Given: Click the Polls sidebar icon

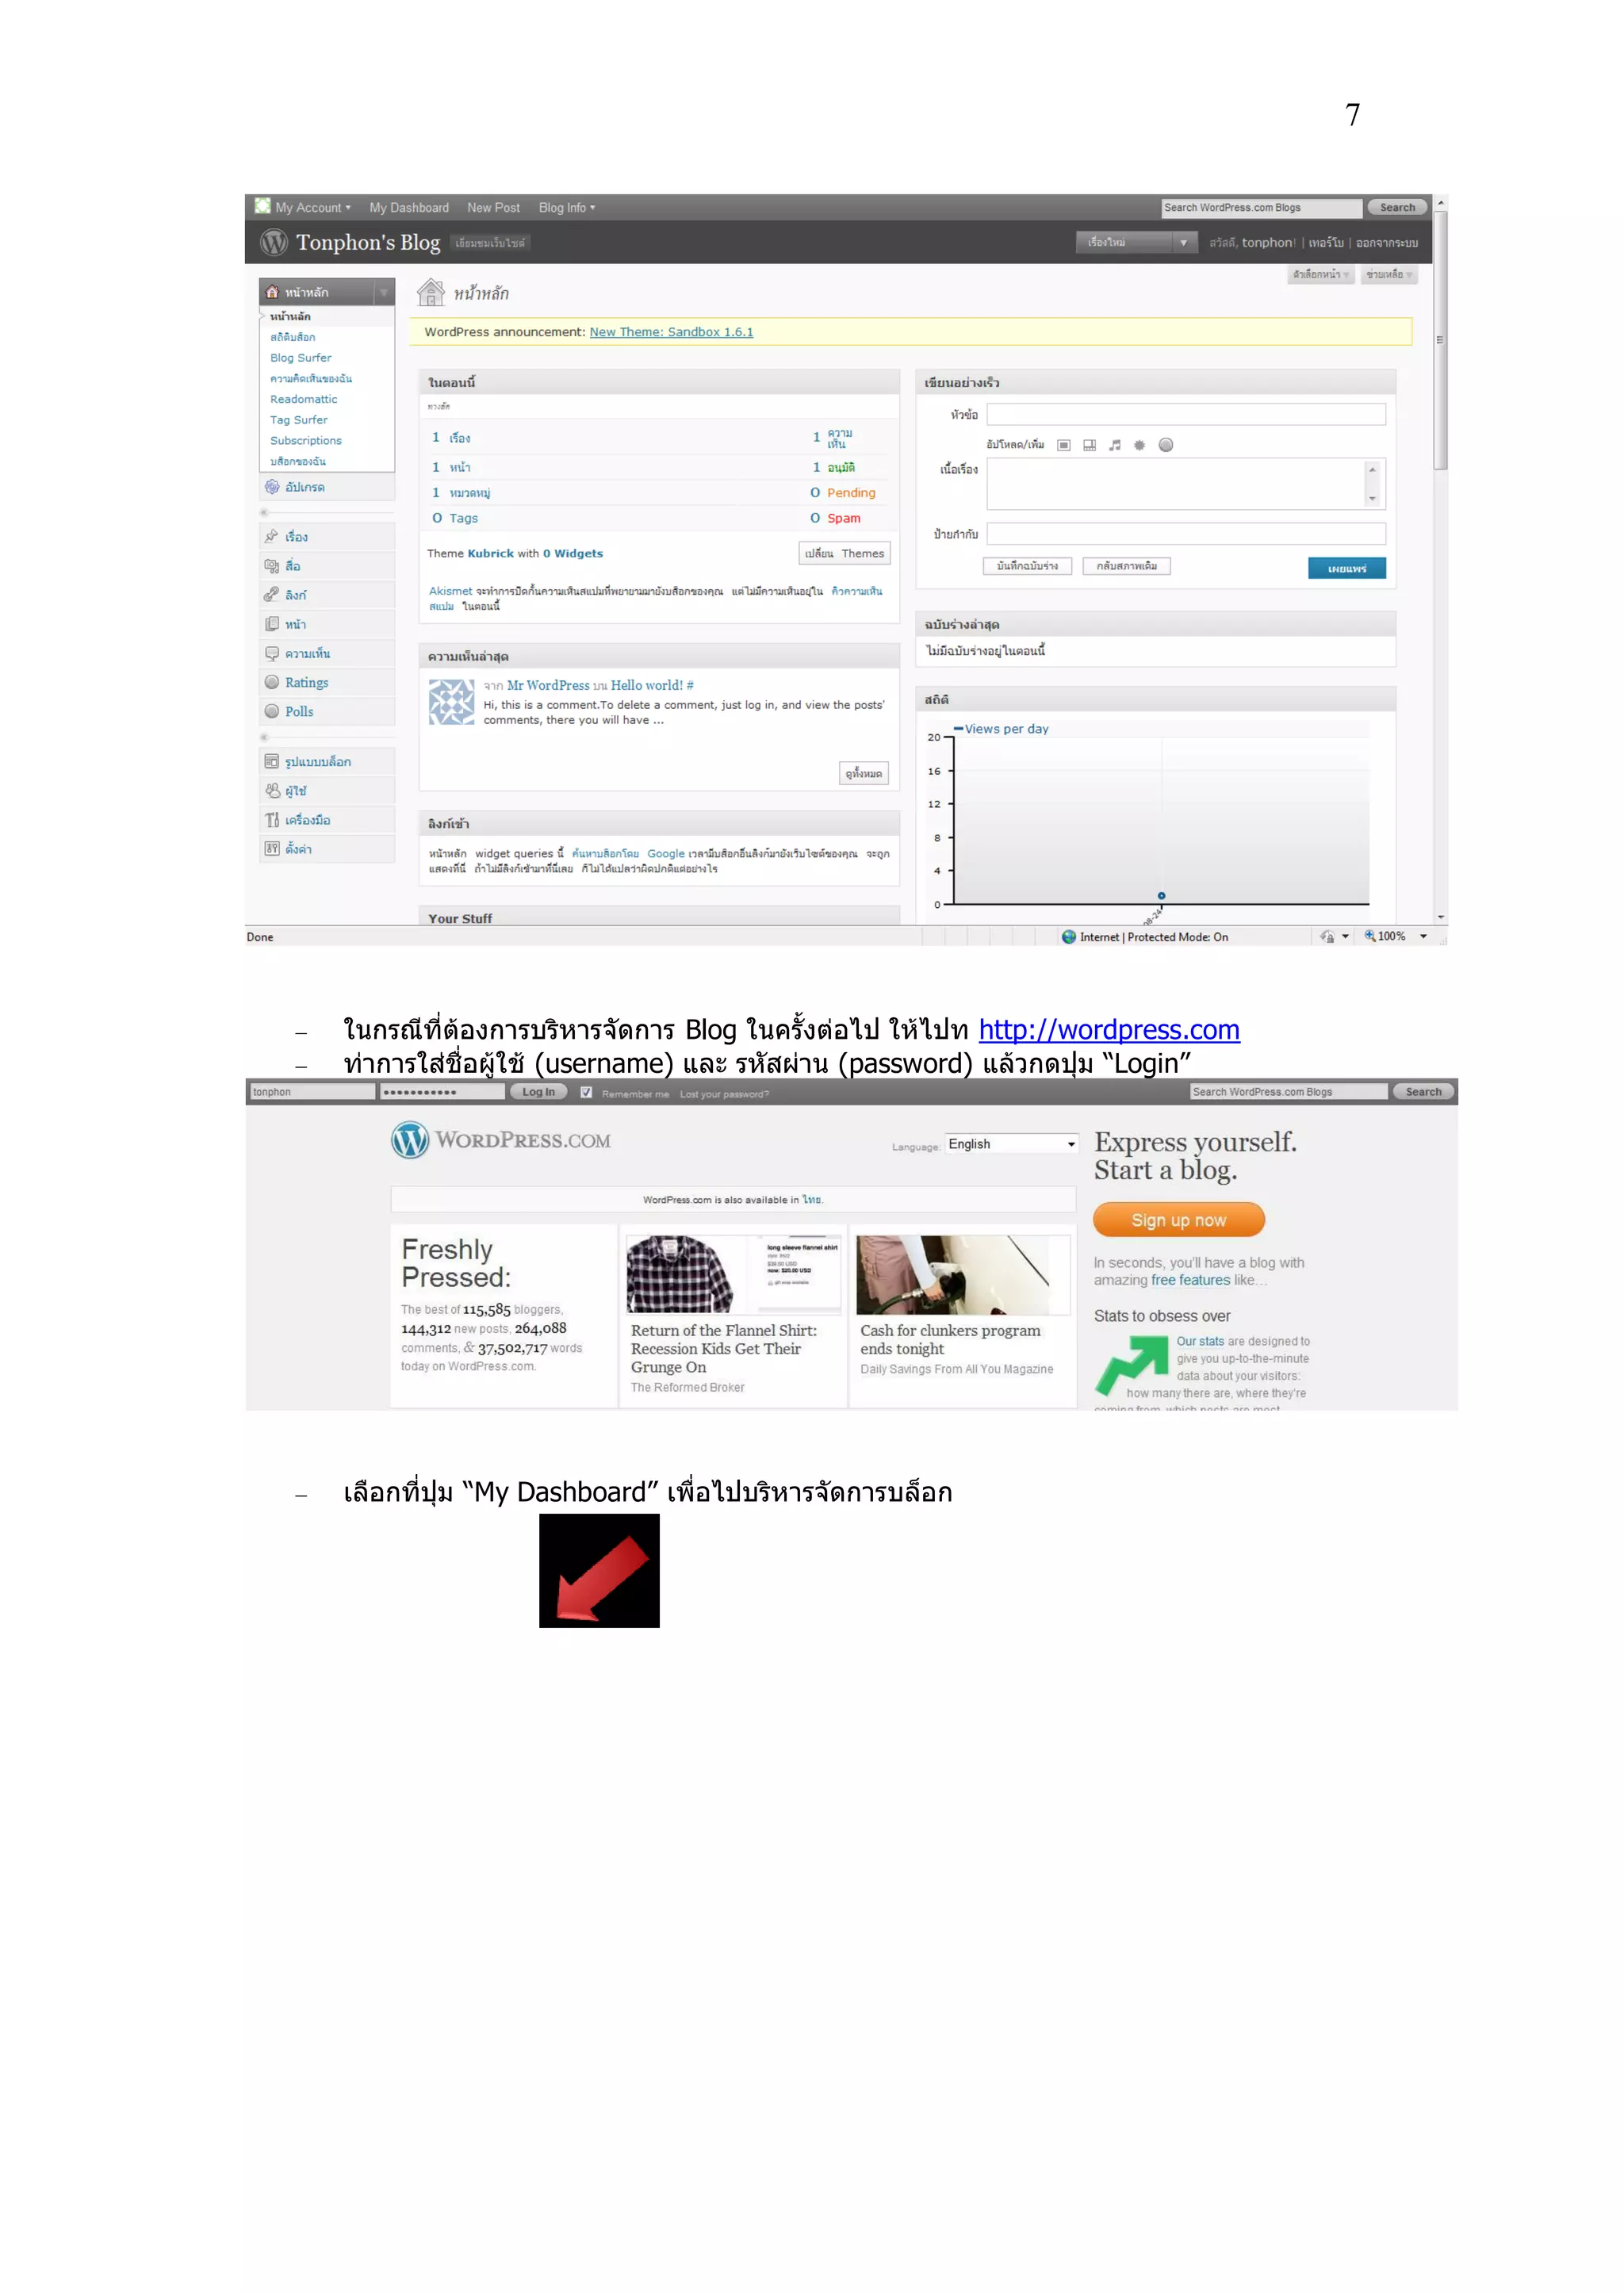Looking at the screenshot, I should pos(271,711).
